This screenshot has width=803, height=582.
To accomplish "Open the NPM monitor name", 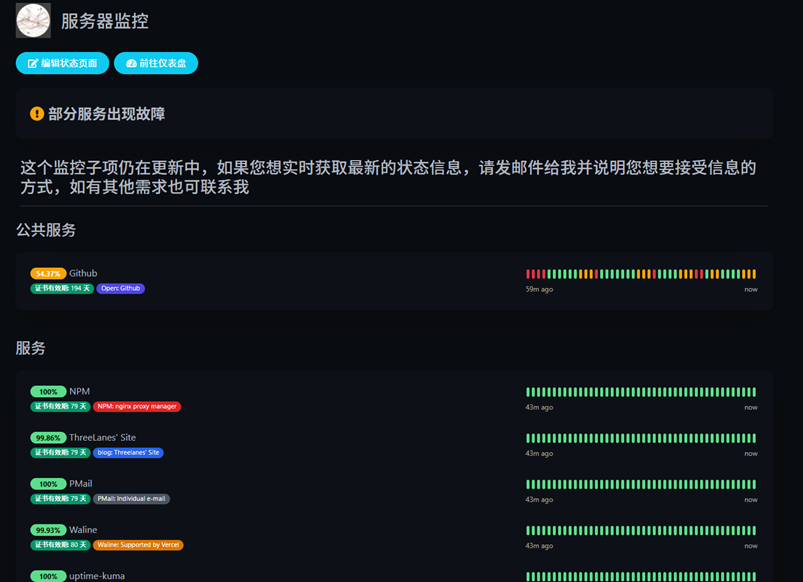I will (x=79, y=391).
